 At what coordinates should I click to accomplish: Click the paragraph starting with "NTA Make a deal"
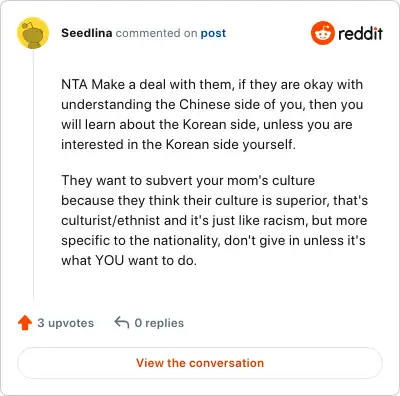[x=212, y=114]
